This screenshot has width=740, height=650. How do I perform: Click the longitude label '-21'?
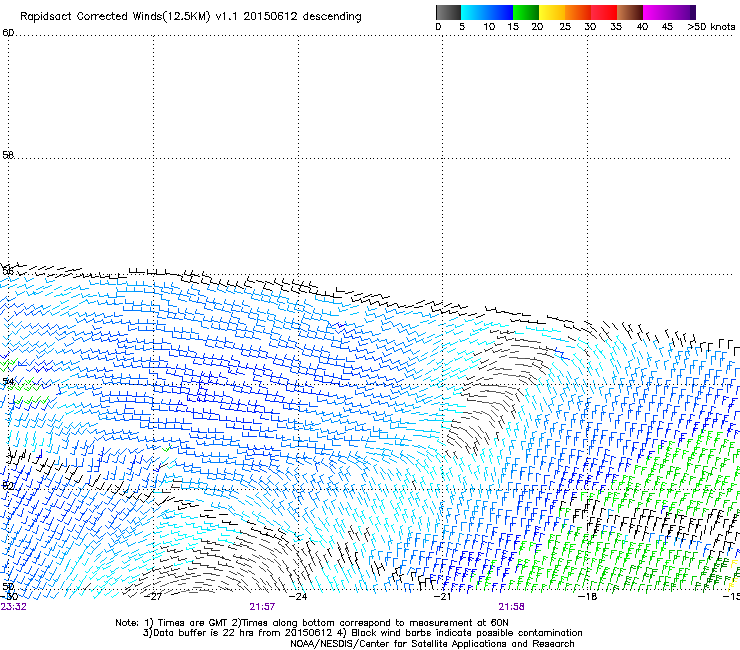(x=443, y=597)
